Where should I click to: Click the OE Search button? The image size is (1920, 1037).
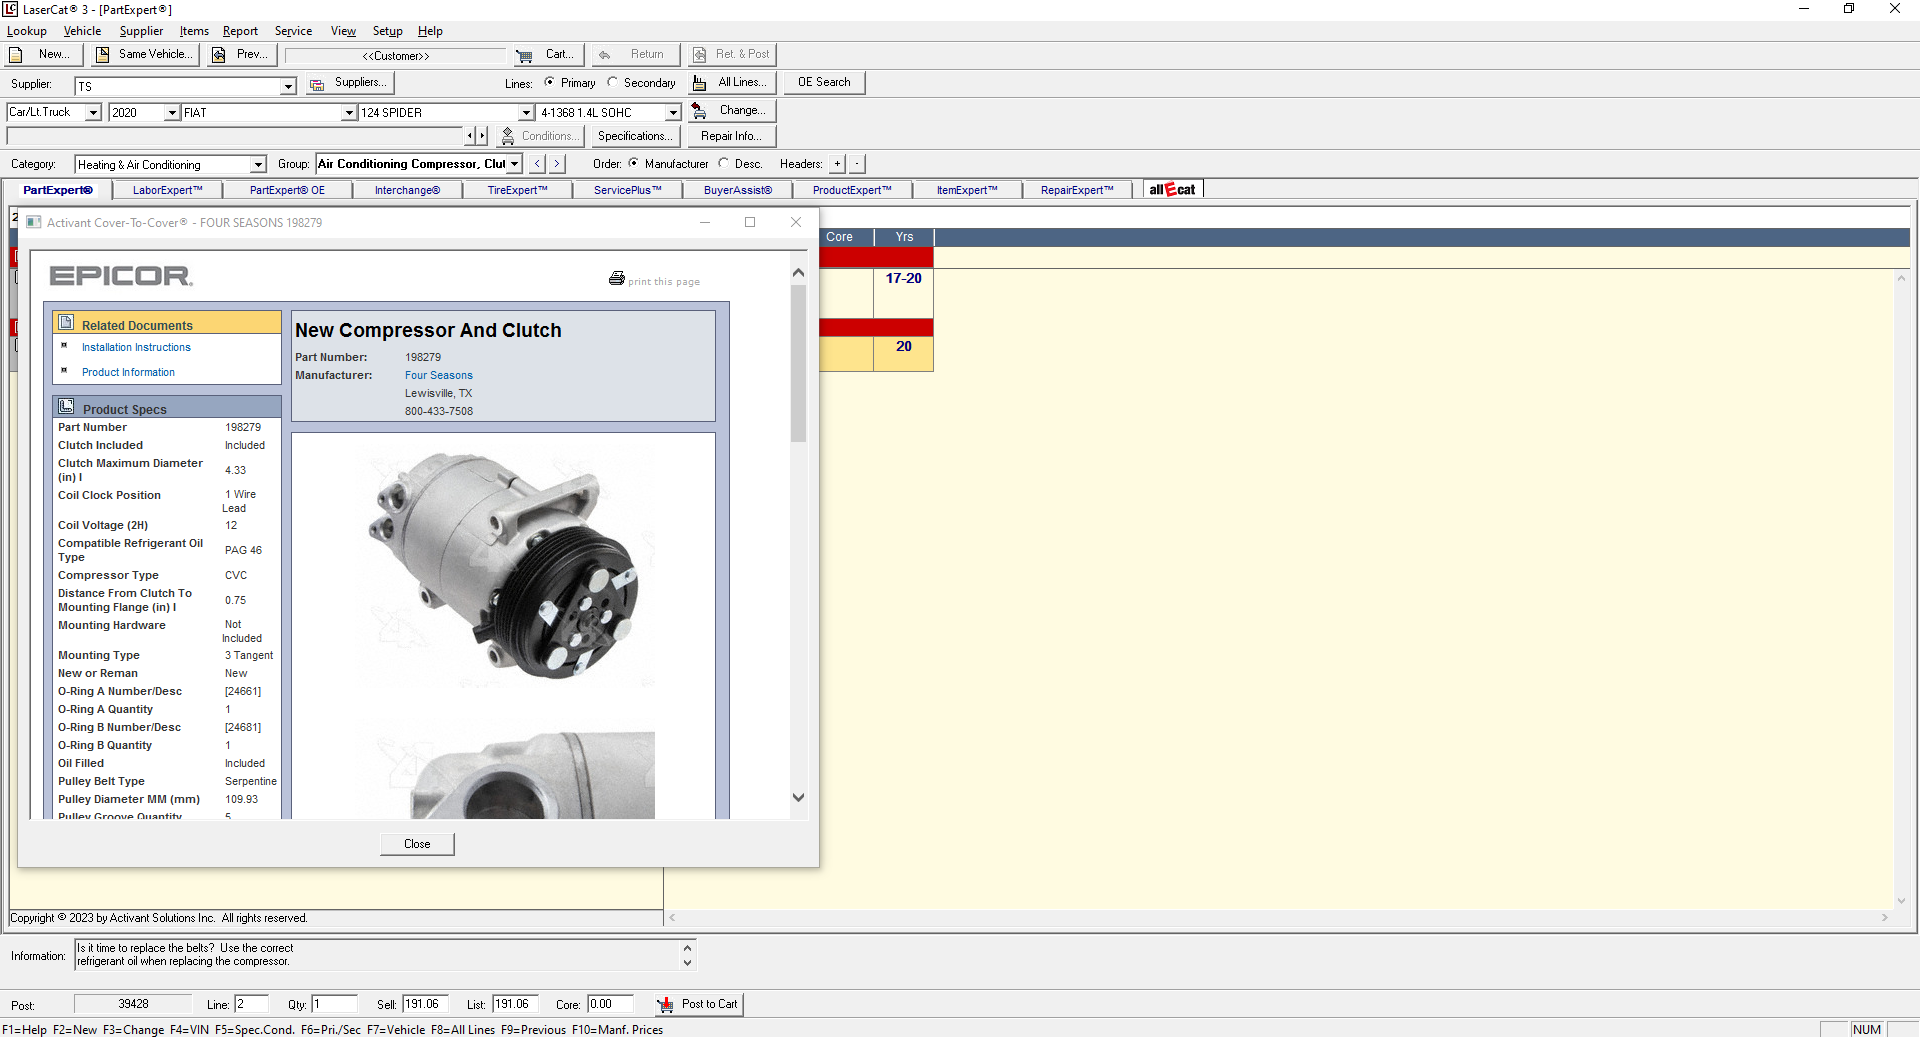click(824, 82)
